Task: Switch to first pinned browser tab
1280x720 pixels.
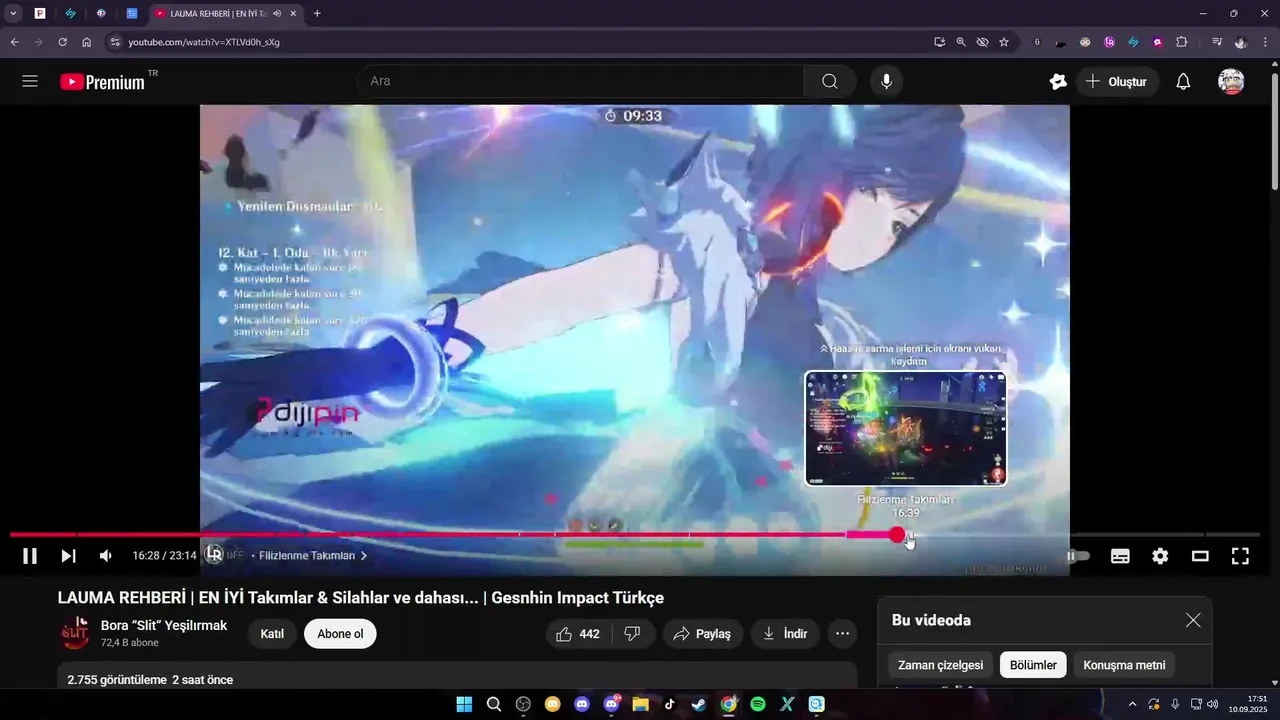Action: click(40, 13)
